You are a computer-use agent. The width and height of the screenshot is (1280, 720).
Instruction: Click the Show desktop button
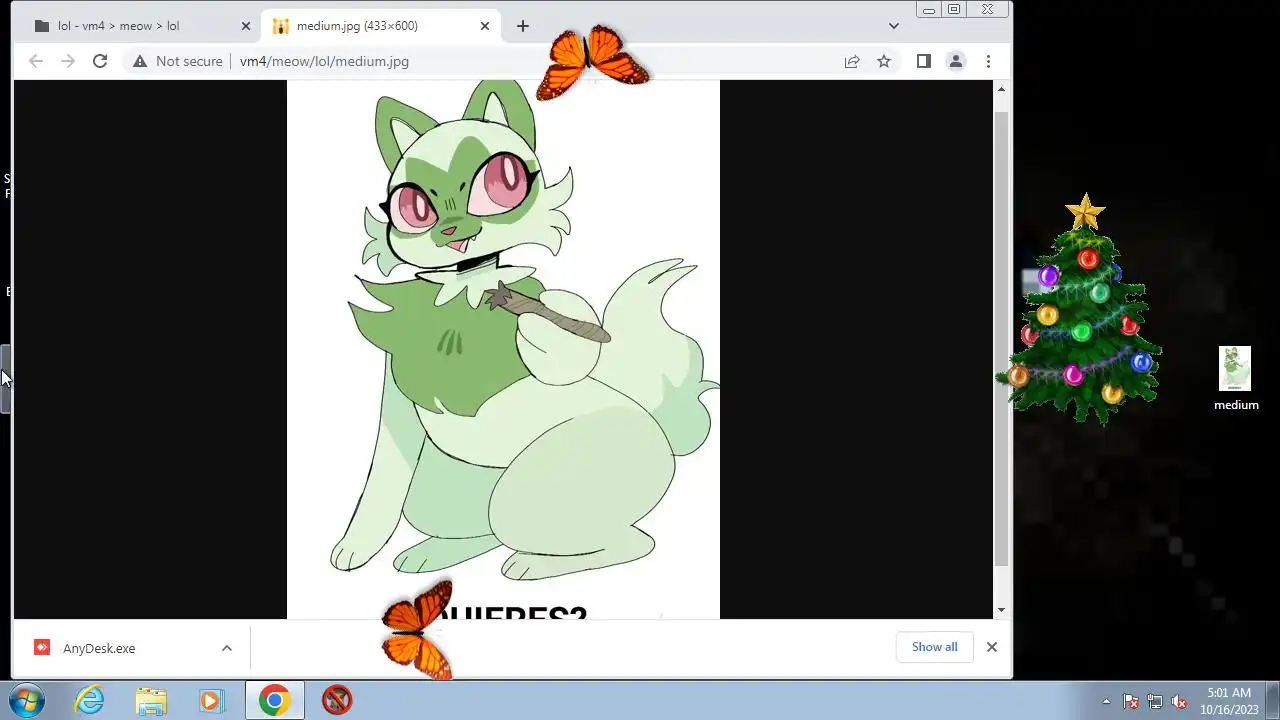click(1272, 700)
